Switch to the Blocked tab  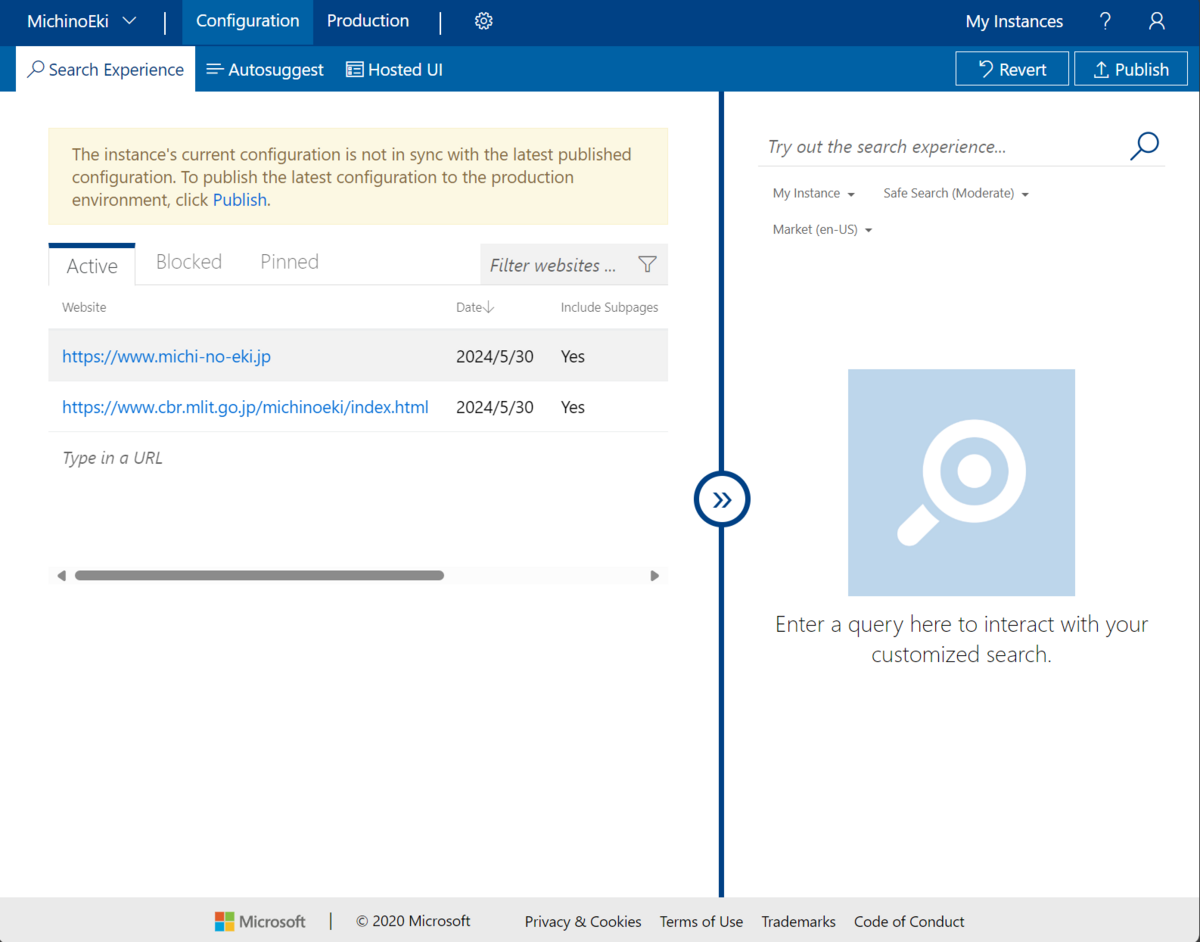(189, 262)
